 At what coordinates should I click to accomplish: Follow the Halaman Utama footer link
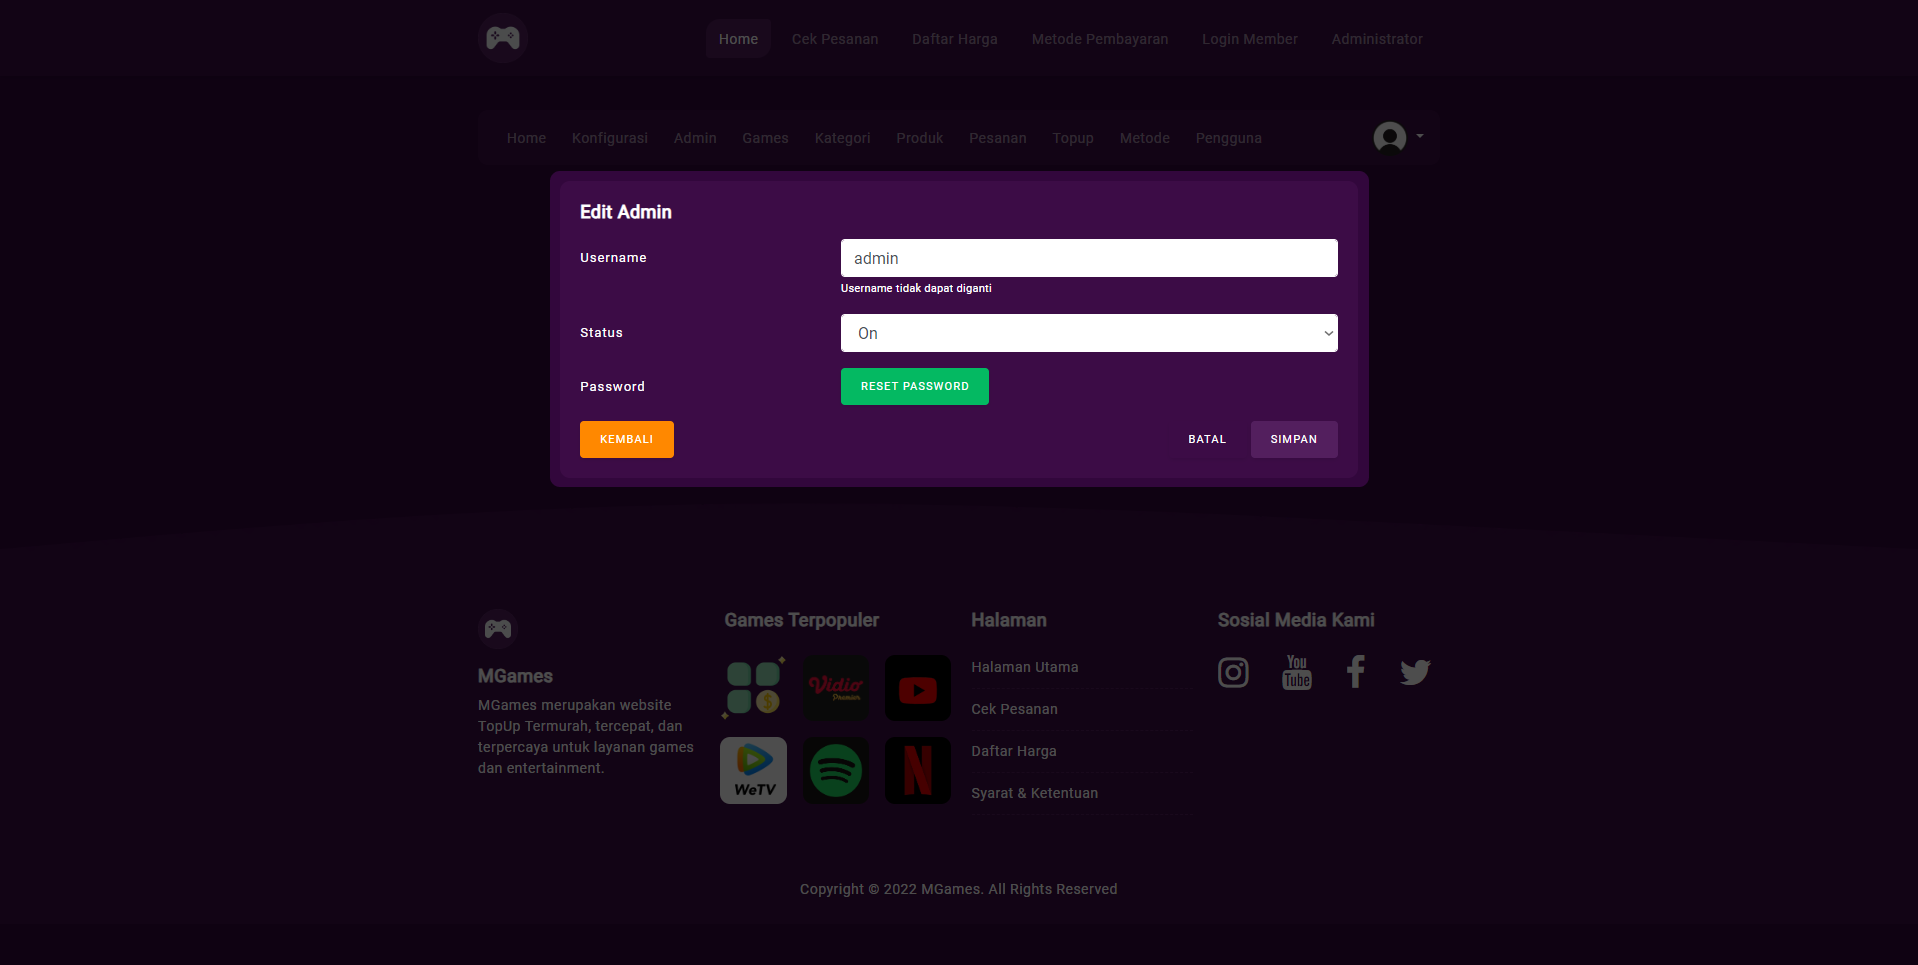click(x=1025, y=667)
